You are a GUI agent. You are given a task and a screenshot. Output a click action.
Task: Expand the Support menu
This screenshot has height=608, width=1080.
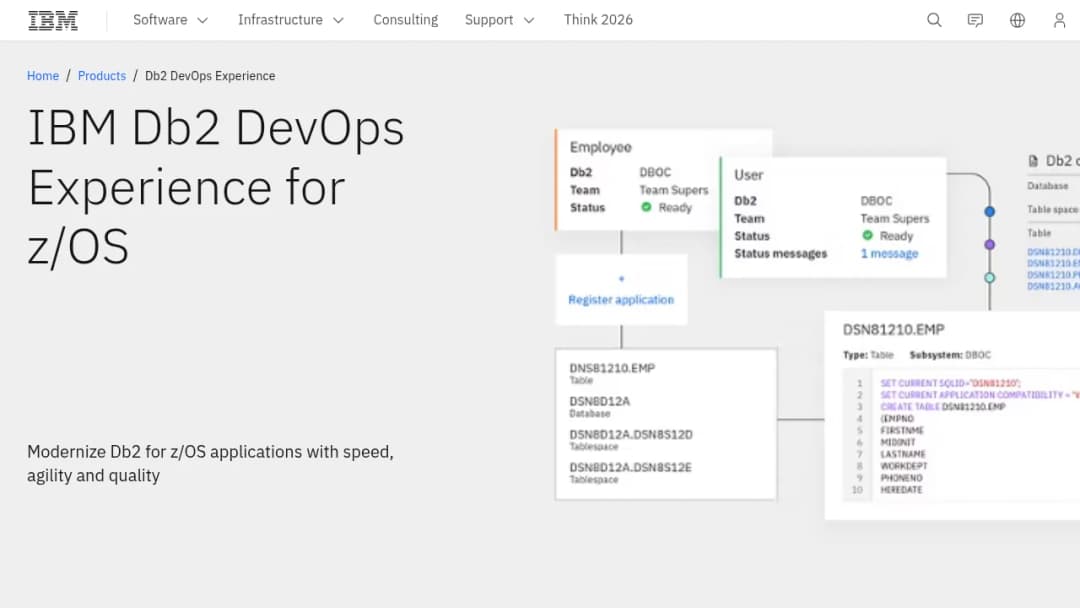499,20
